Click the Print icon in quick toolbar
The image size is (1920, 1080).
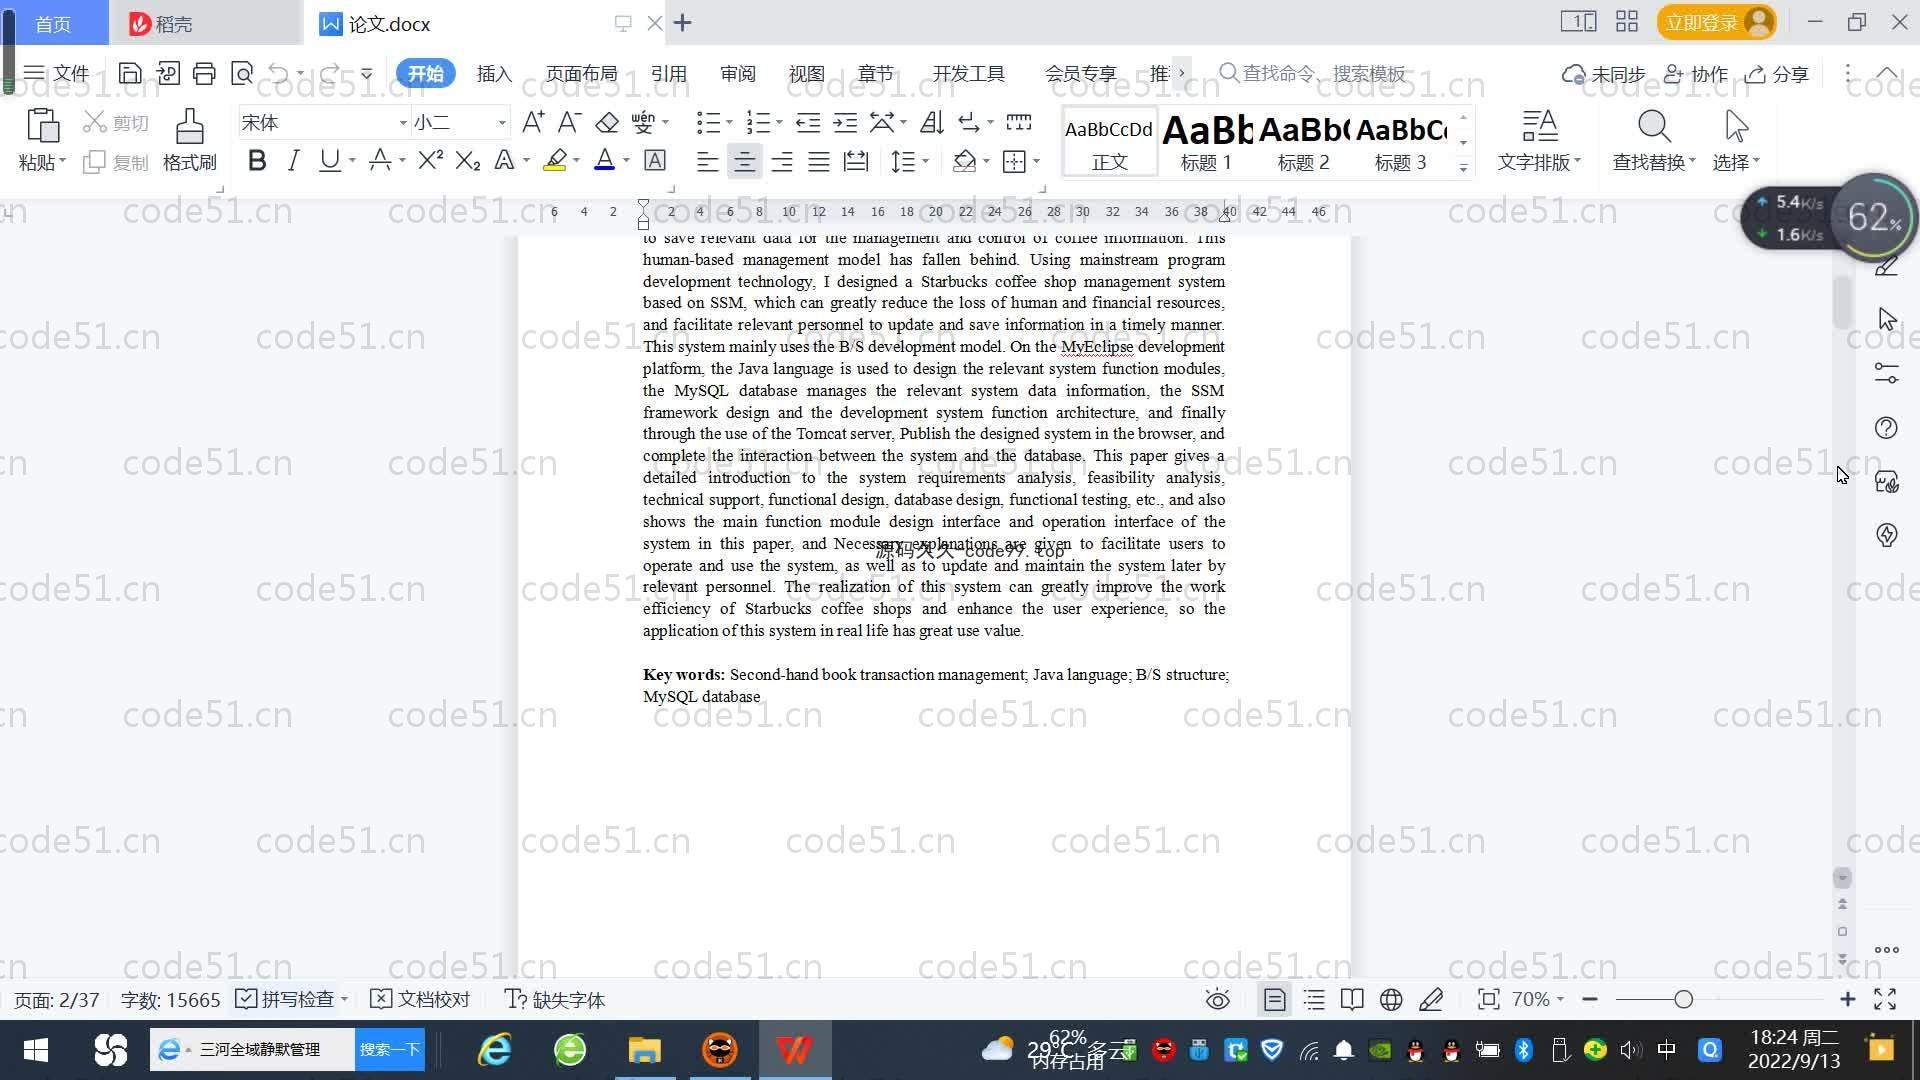[x=204, y=73]
